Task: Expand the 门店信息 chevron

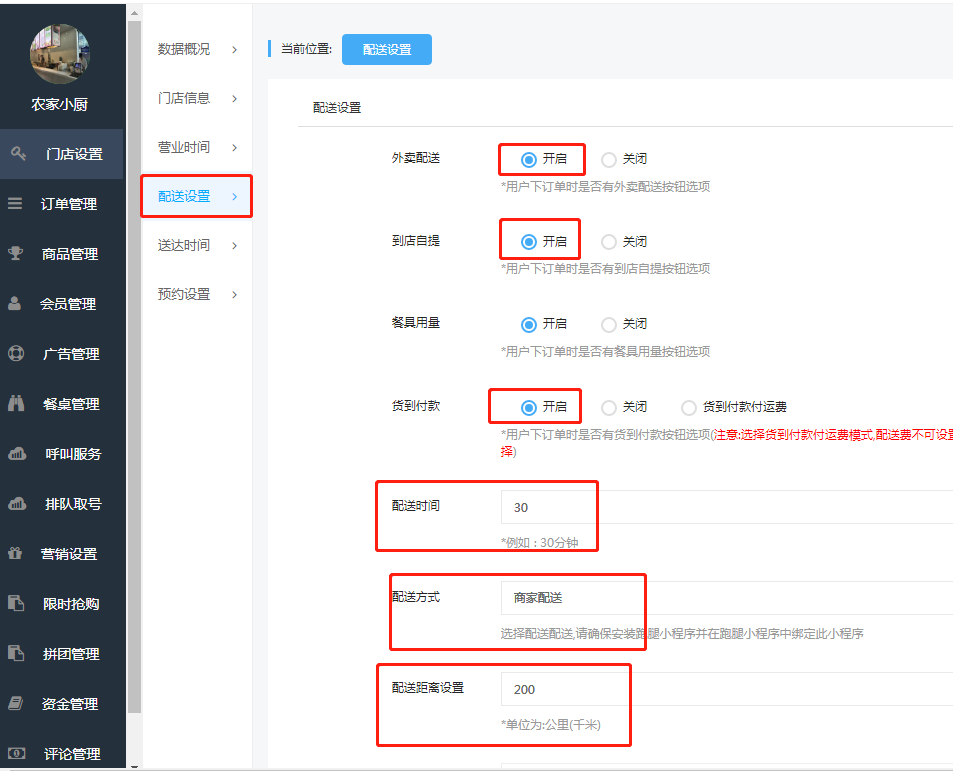Action: pos(235,98)
